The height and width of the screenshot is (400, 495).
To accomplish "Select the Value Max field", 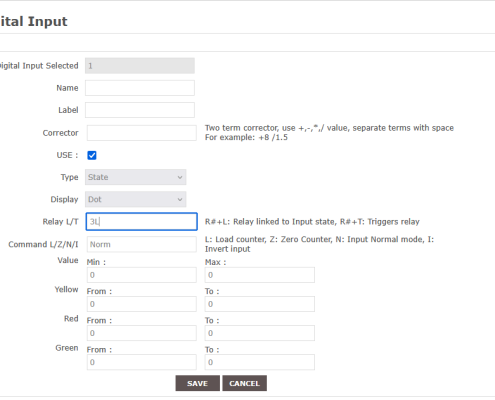I will click(x=260, y=275).
